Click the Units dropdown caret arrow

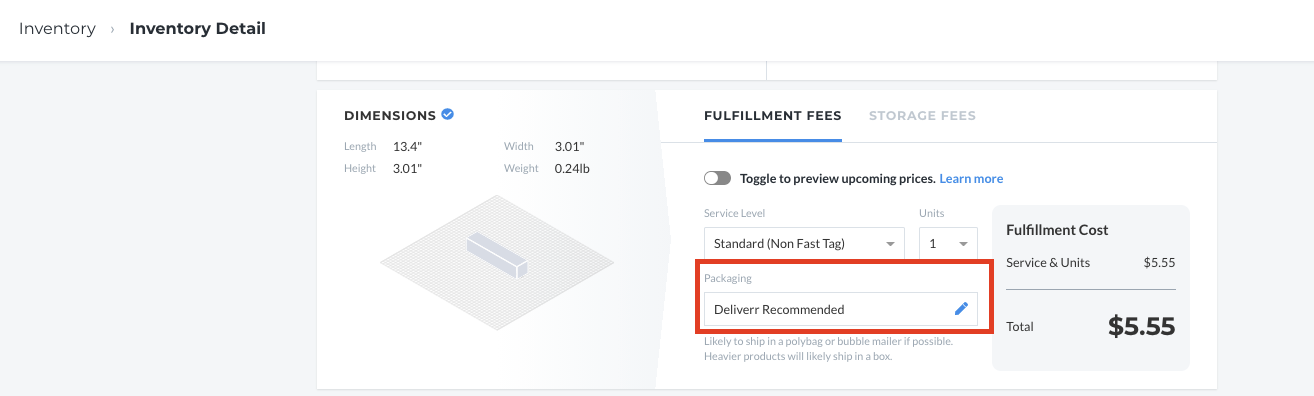pyautogui.click(x=963, y=244)
